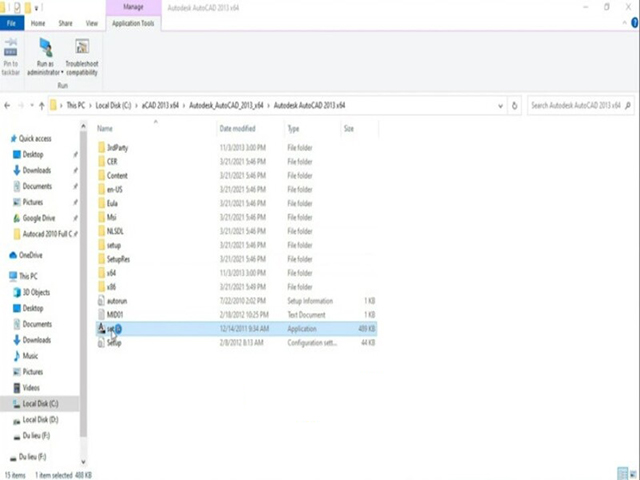Click 12/14/2011 9:34 AM date cell

(244, 329)
